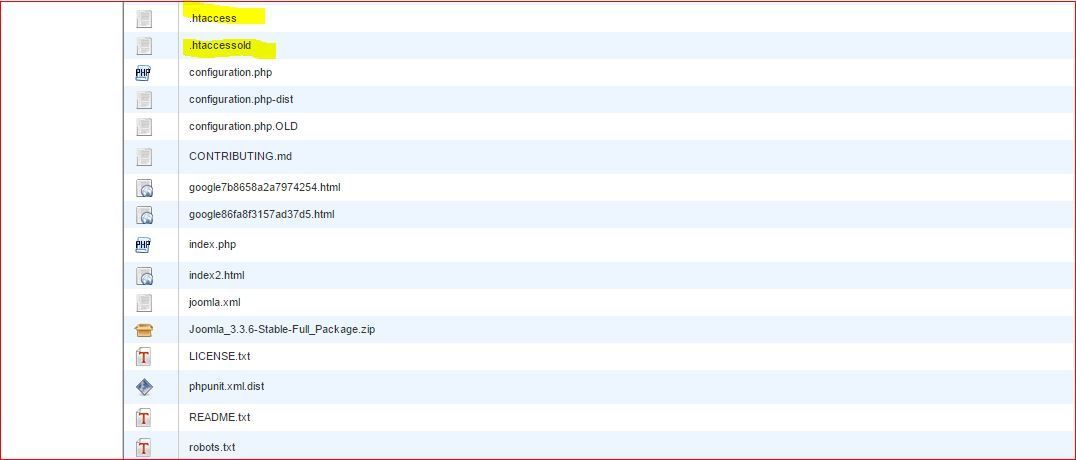Select the .htaccess file name

point(213,18)
